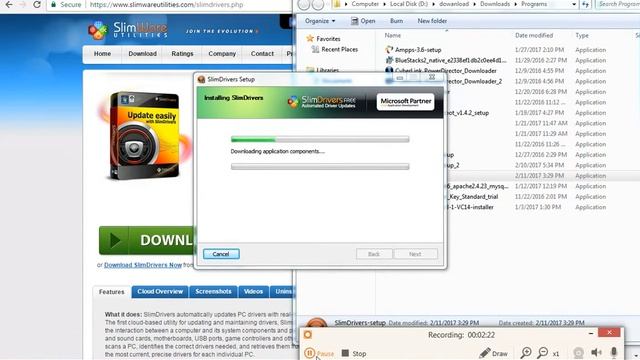640x360 pixels.
Task: Click the Recent Places icon in Explorer
Action: pos(315,49)
